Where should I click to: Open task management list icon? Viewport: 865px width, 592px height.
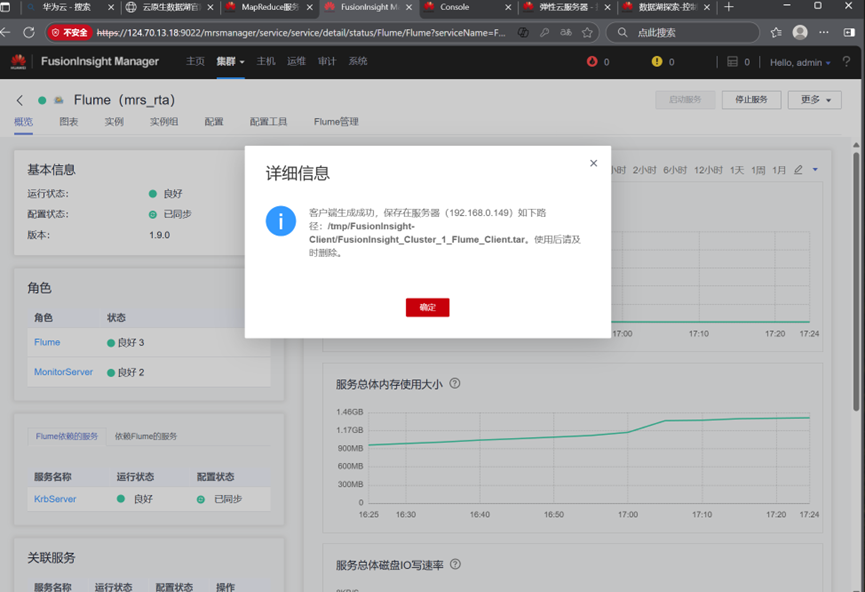tap(732, 62)
